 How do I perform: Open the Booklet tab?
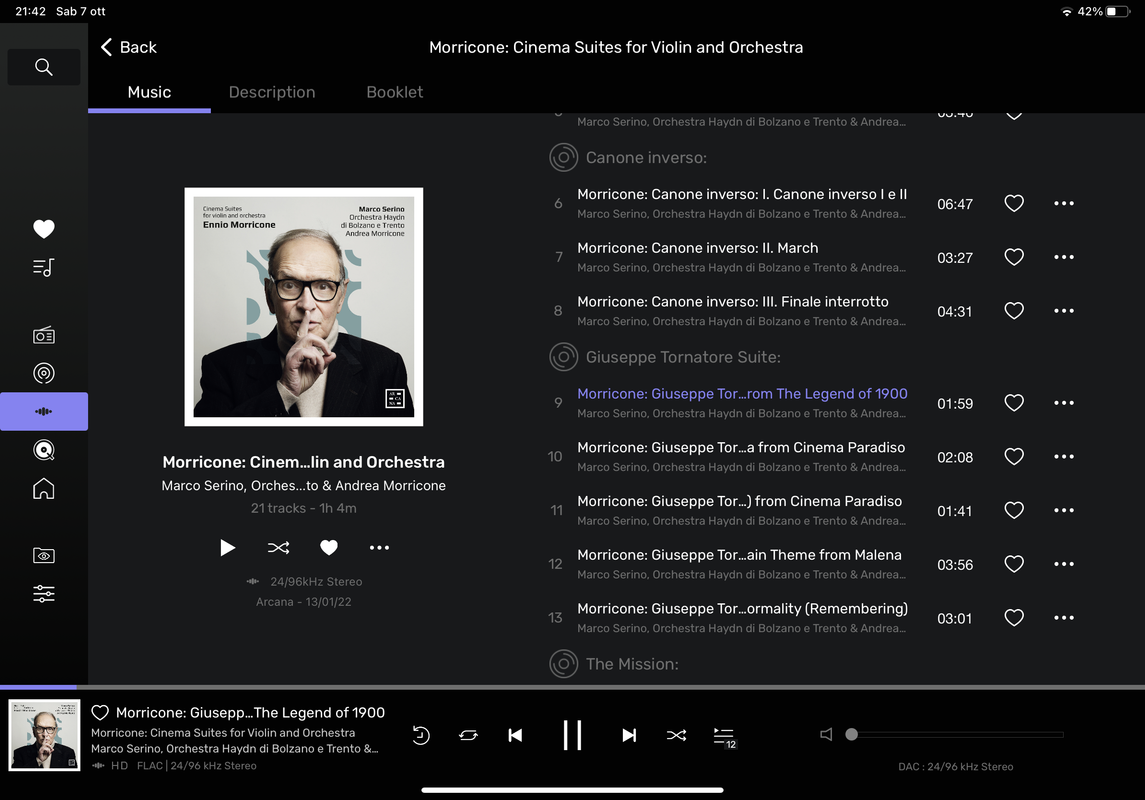394,93
